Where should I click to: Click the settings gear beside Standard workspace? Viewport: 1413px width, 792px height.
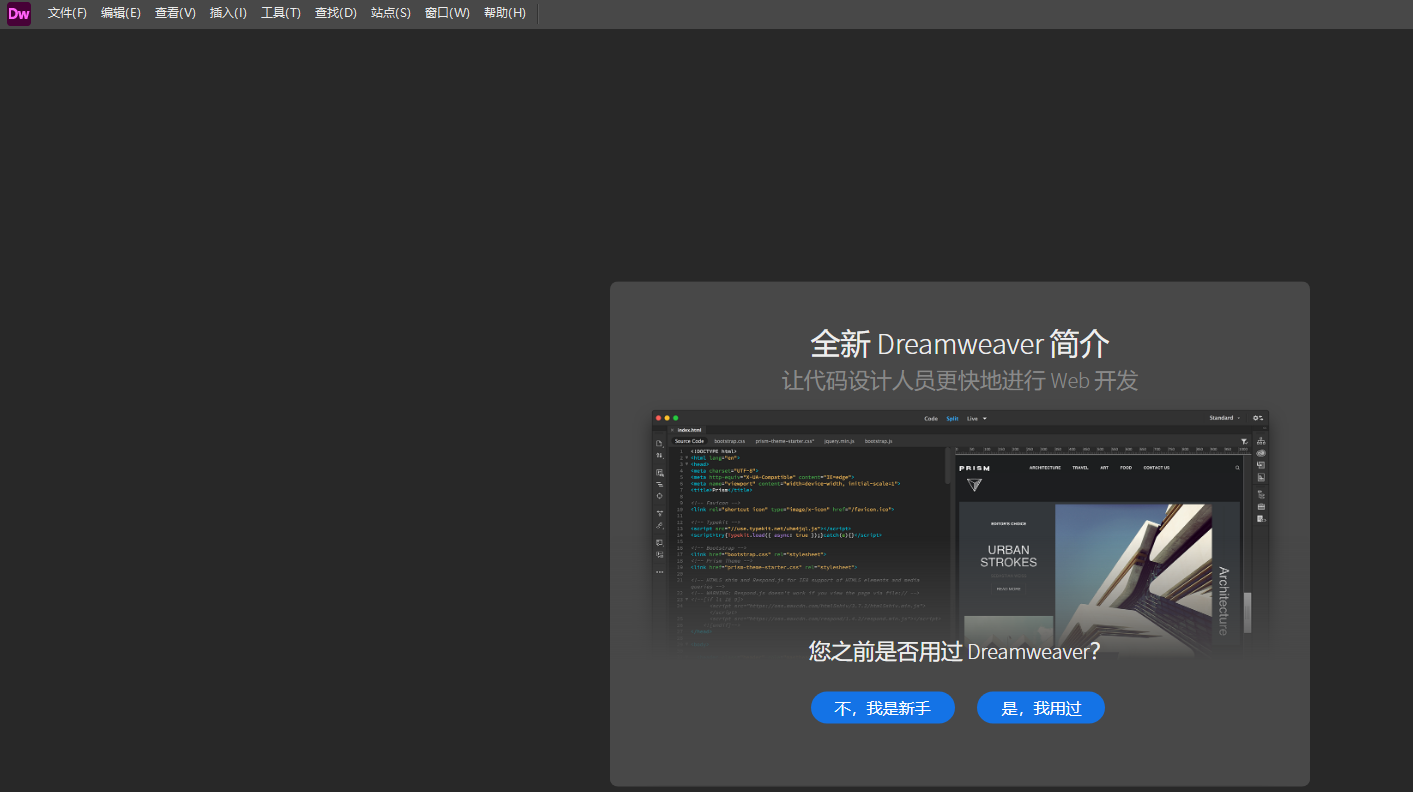coord(1256,418)
